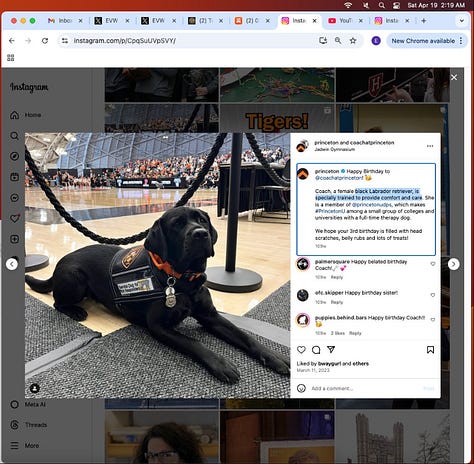The width and height of the screenshot is (474, 464).
Task: Like the post with the heart icon
Action: tap(301, 350)
